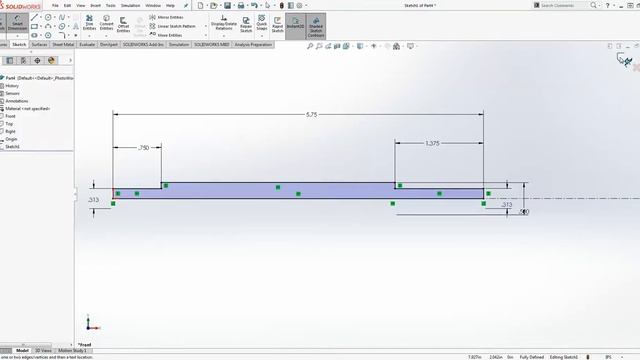Select the Sketch Fillet tool
This screenshot has height=360, width=640.
(62, 35)
